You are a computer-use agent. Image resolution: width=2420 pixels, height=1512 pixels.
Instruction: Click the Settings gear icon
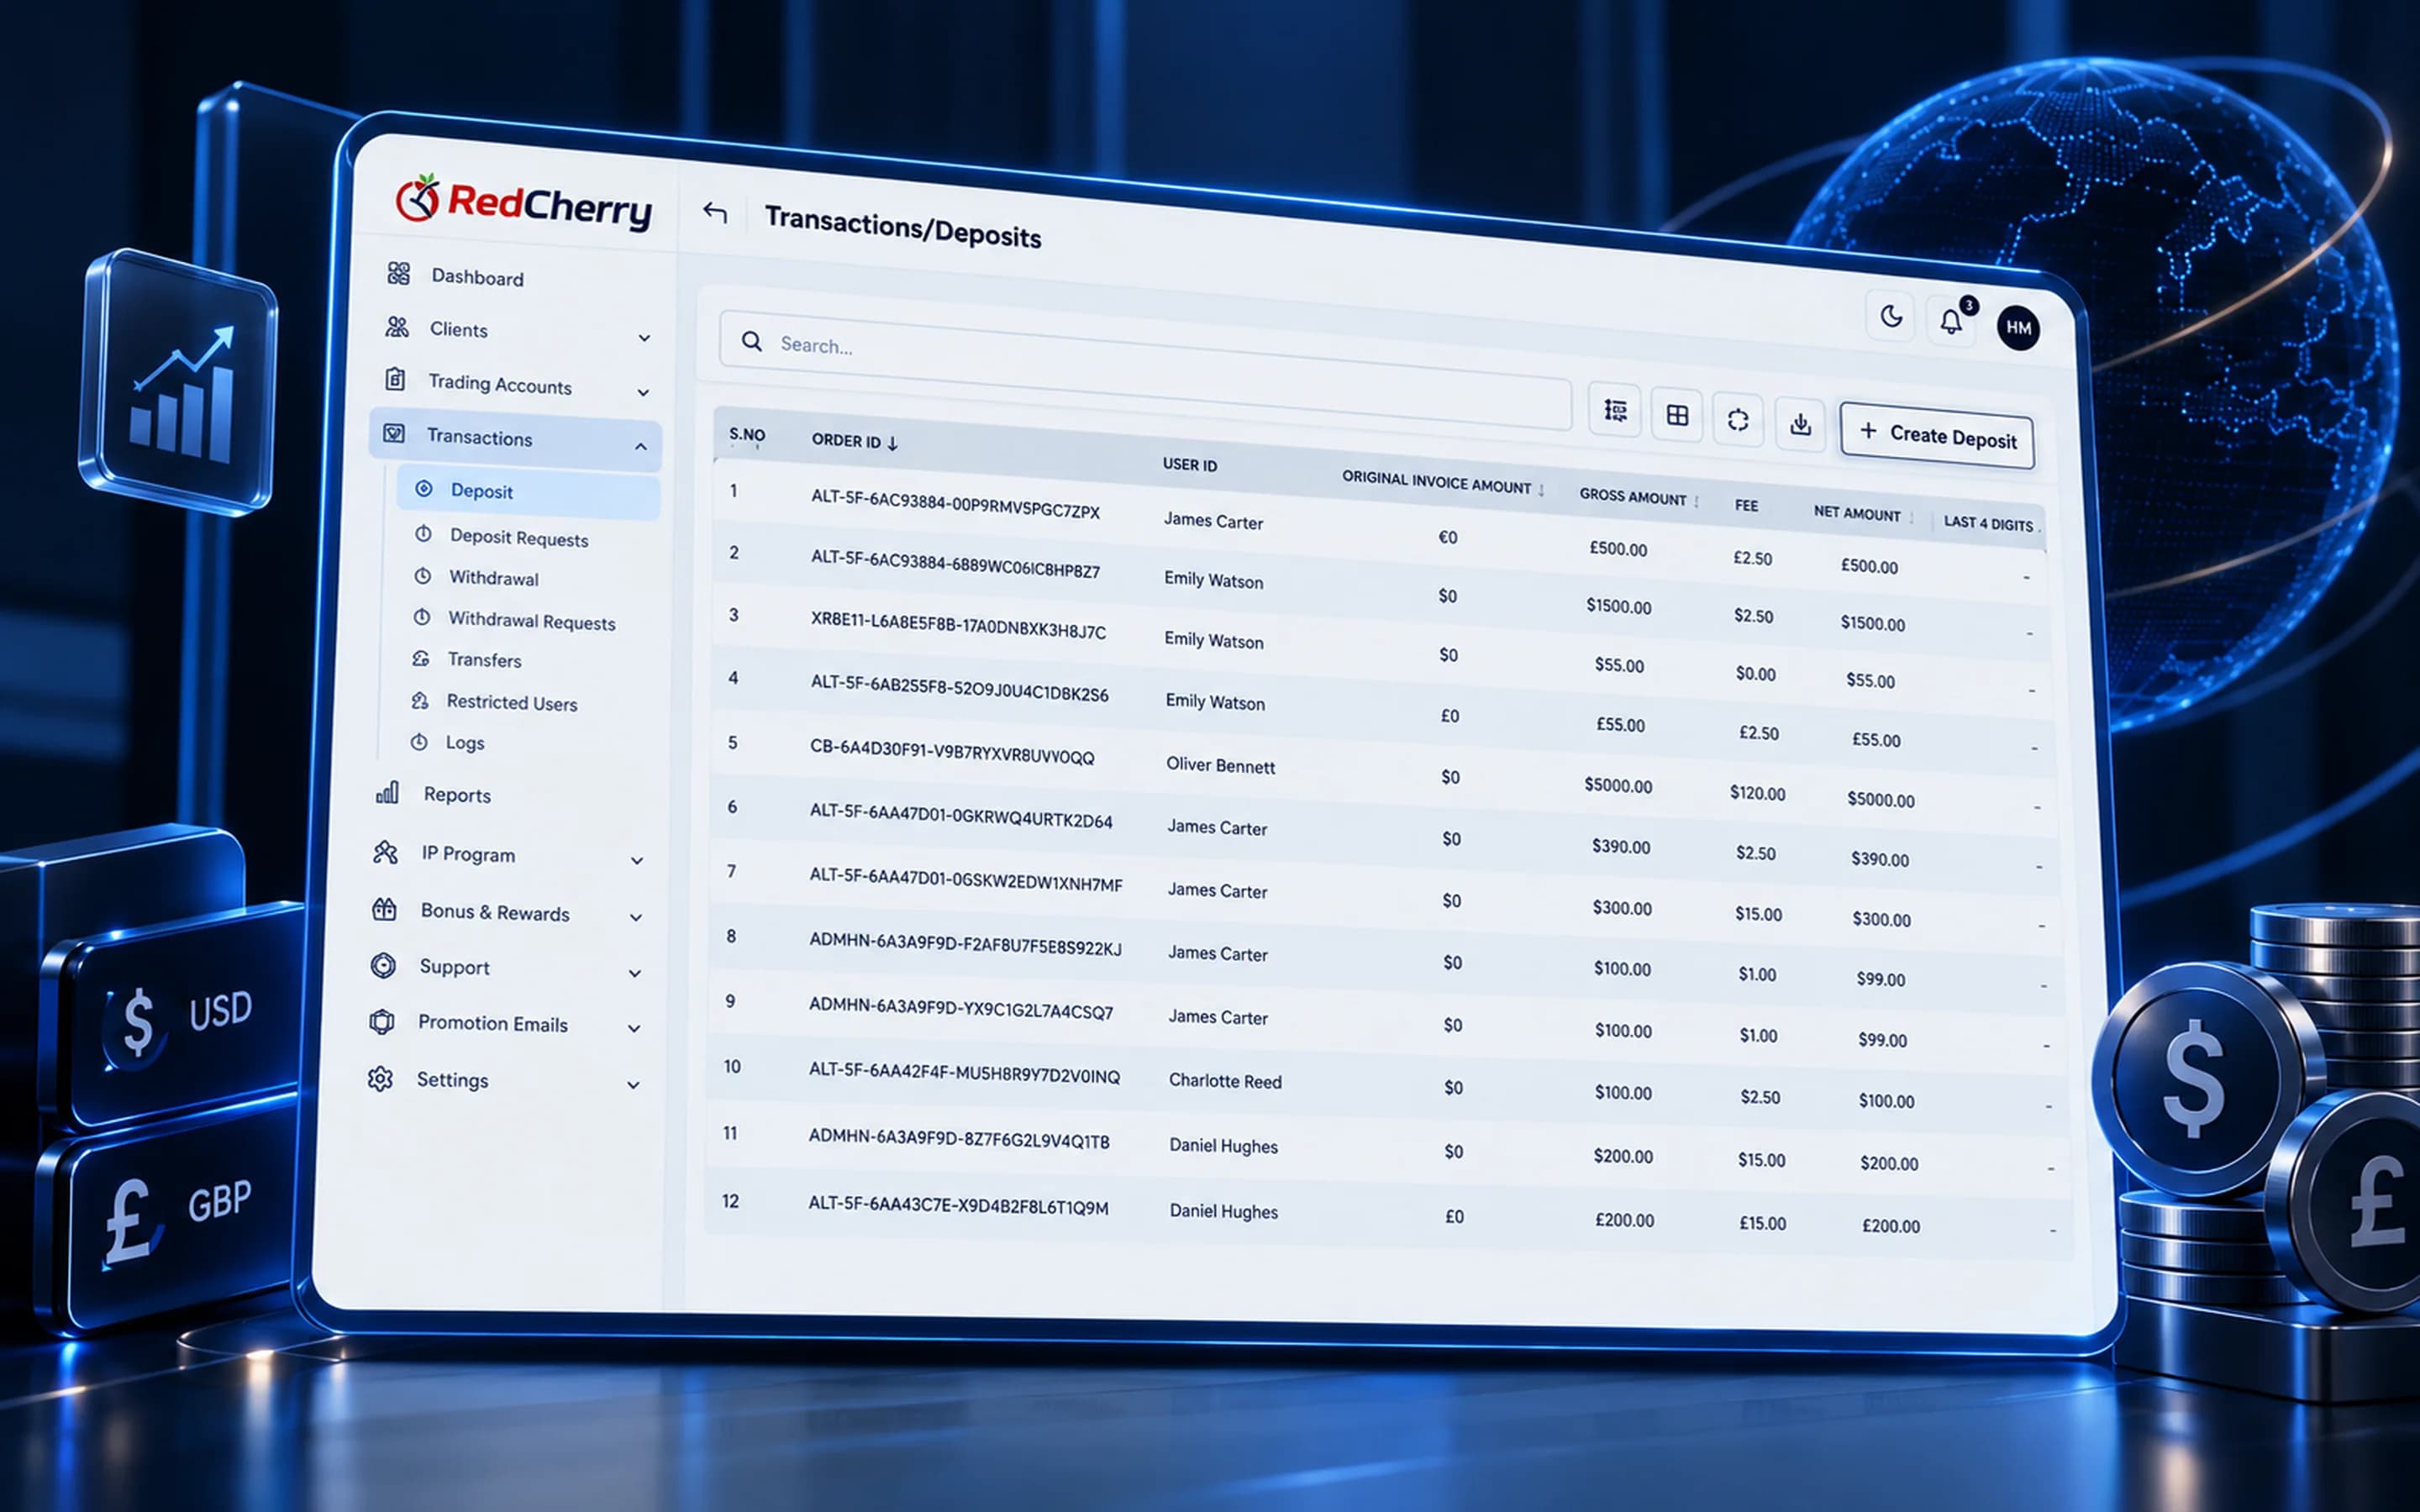[380, 1079]
